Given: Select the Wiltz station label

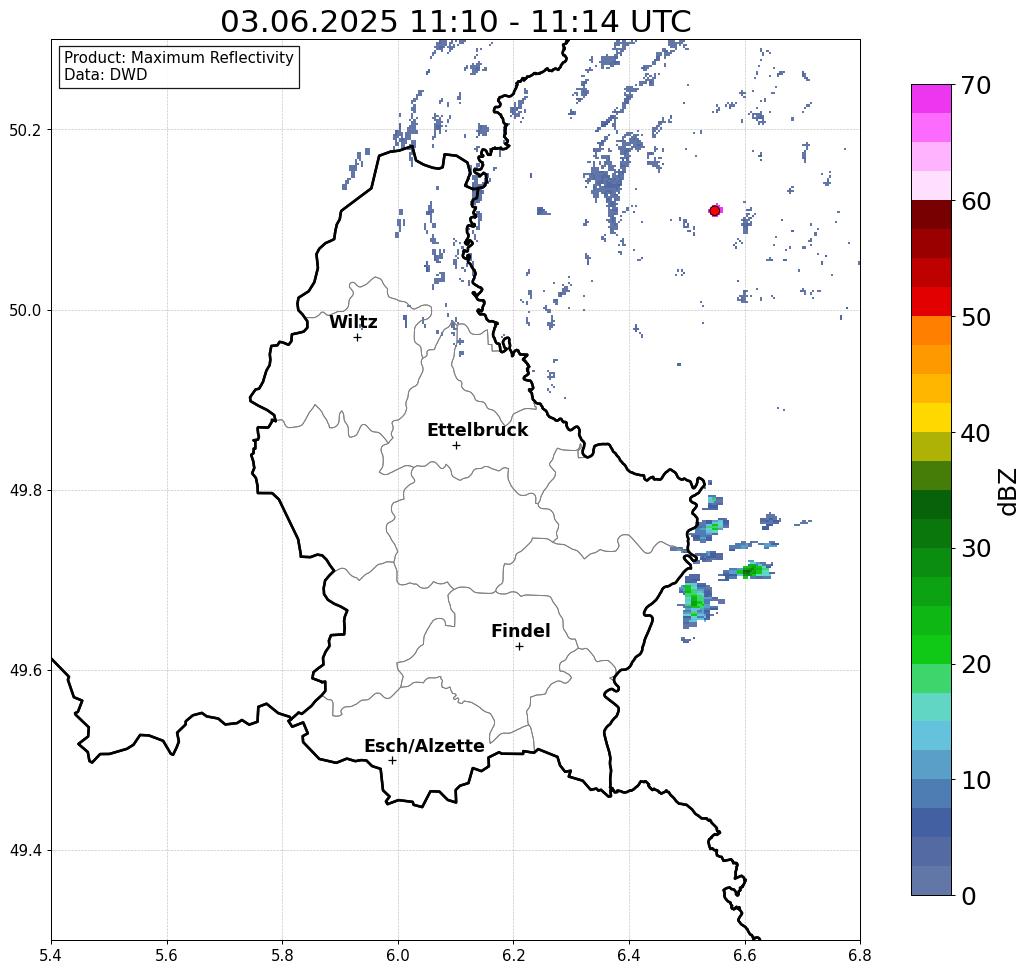Looking at the screenshot, I should (x=353, y=322).
